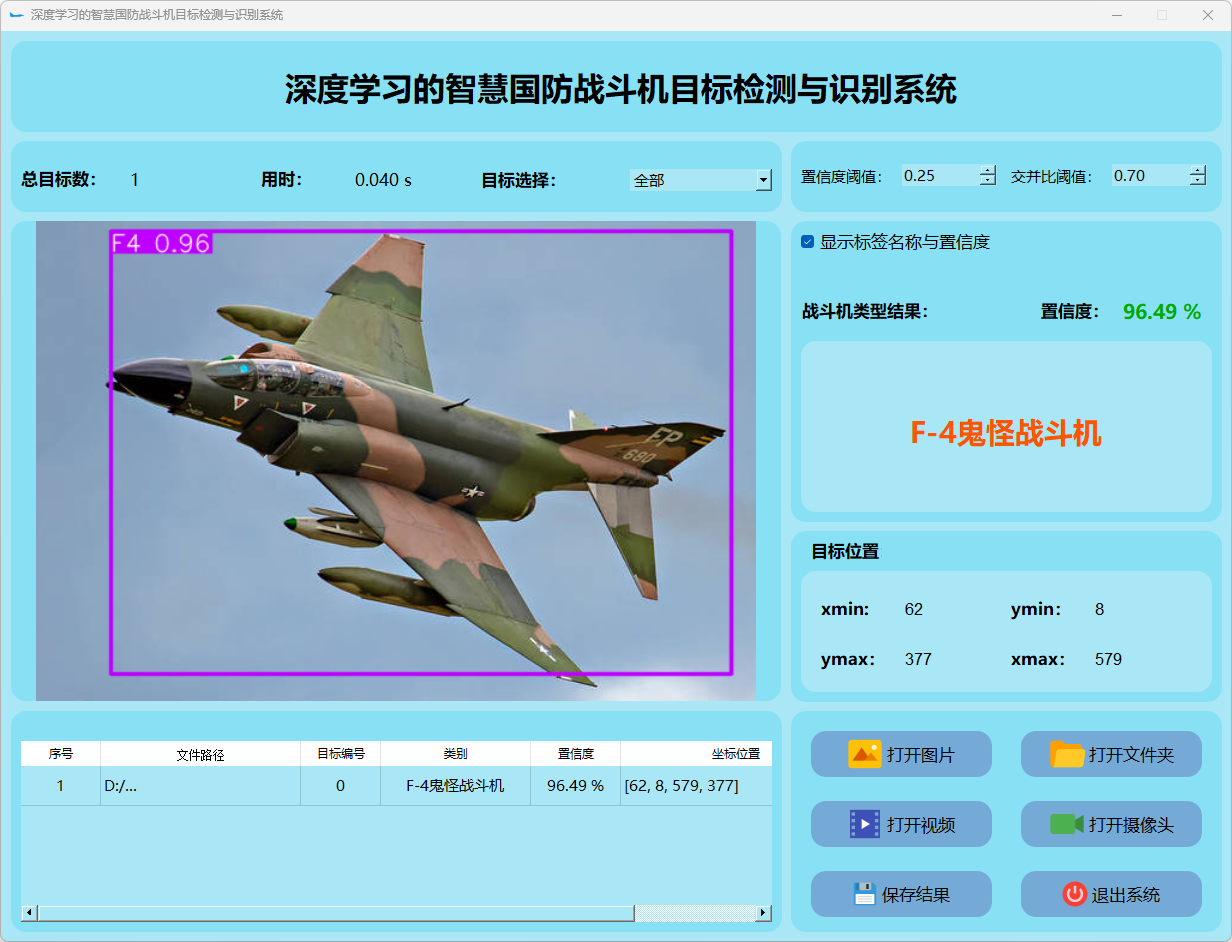Click the green camera icon for Open Camera
This screenshot has height=942, width=1232.
(1066, 824)
